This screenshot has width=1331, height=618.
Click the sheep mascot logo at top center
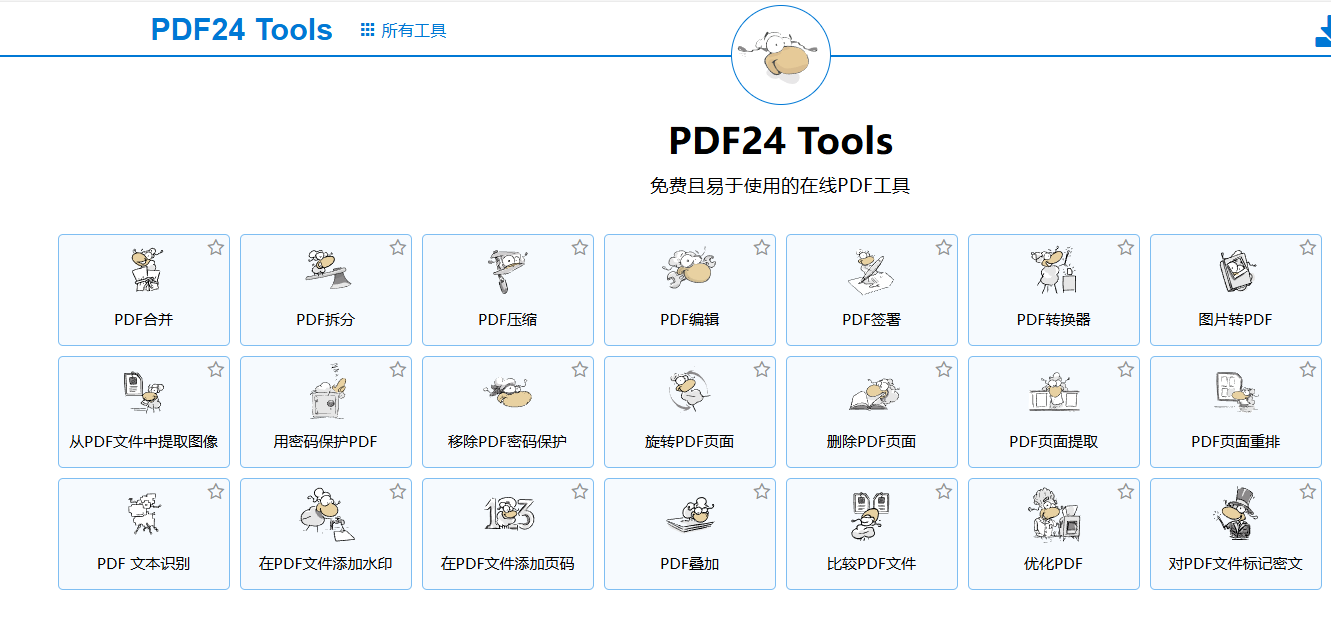[x=781, y=55]
